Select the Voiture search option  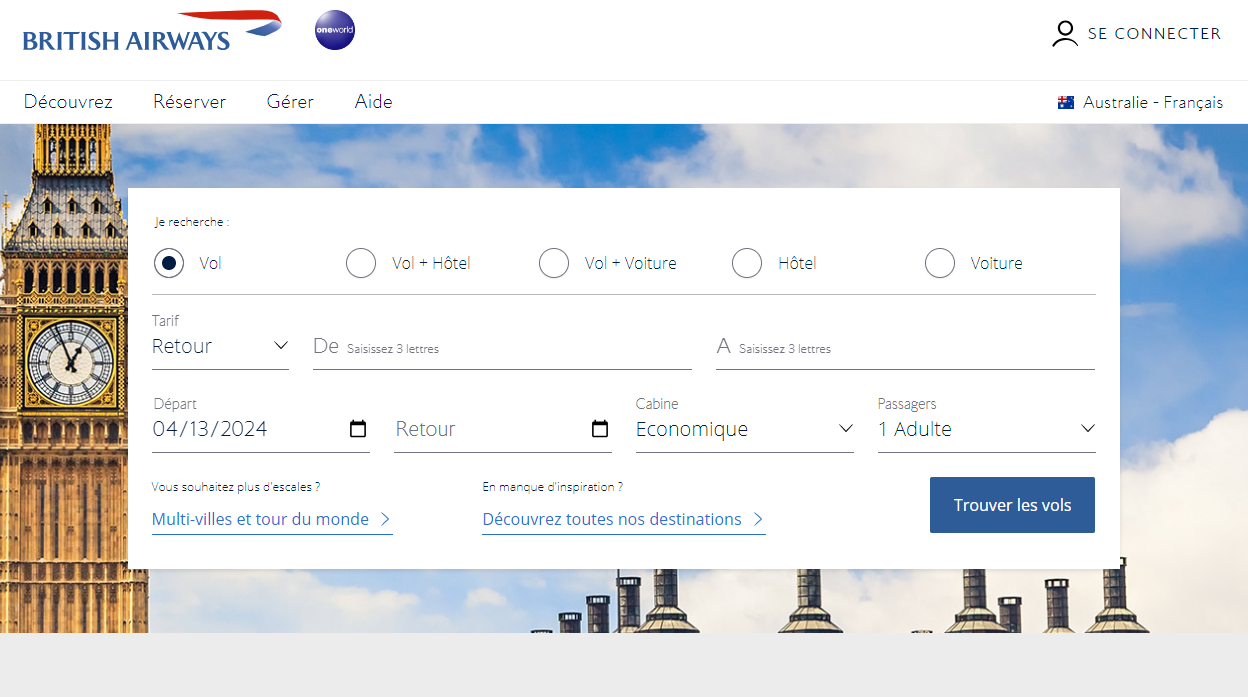tap(940, 263)
